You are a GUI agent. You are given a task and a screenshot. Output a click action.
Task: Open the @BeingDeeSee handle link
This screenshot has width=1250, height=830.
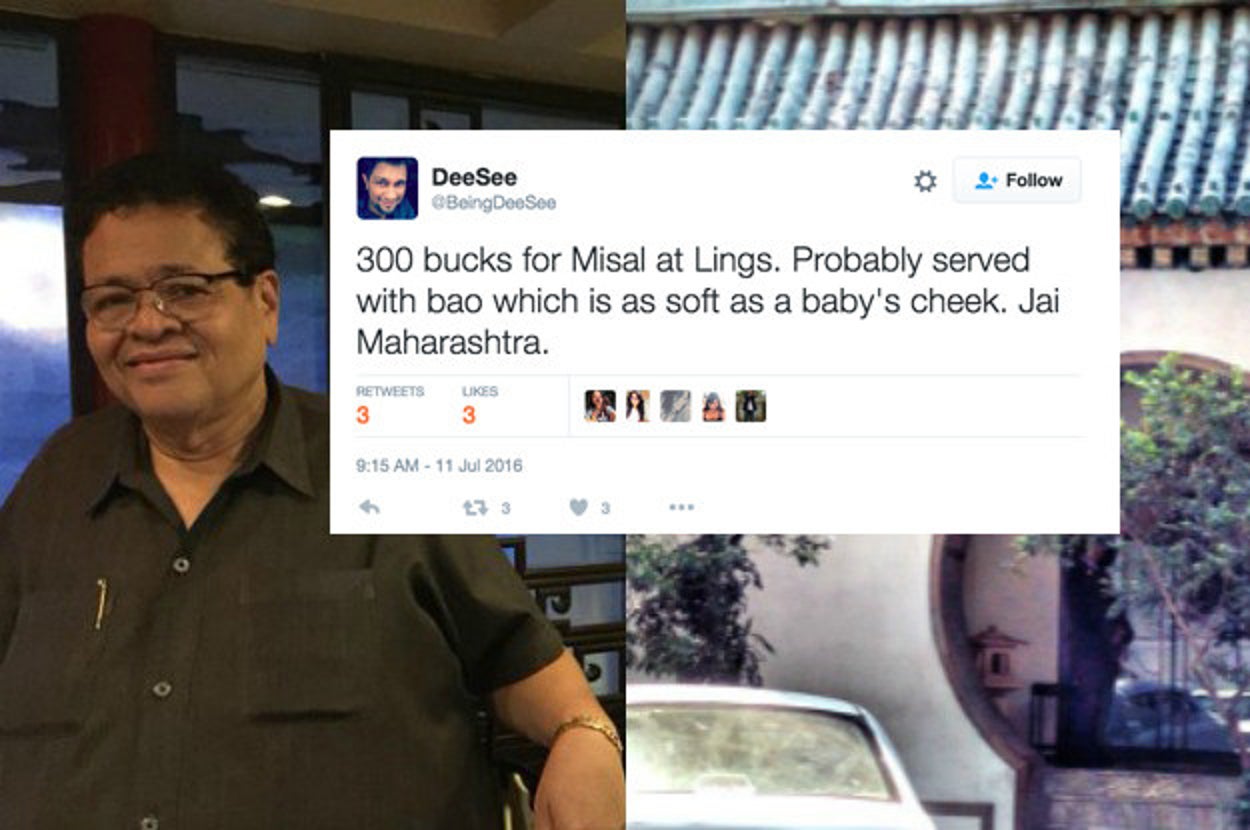coord(493,203)
